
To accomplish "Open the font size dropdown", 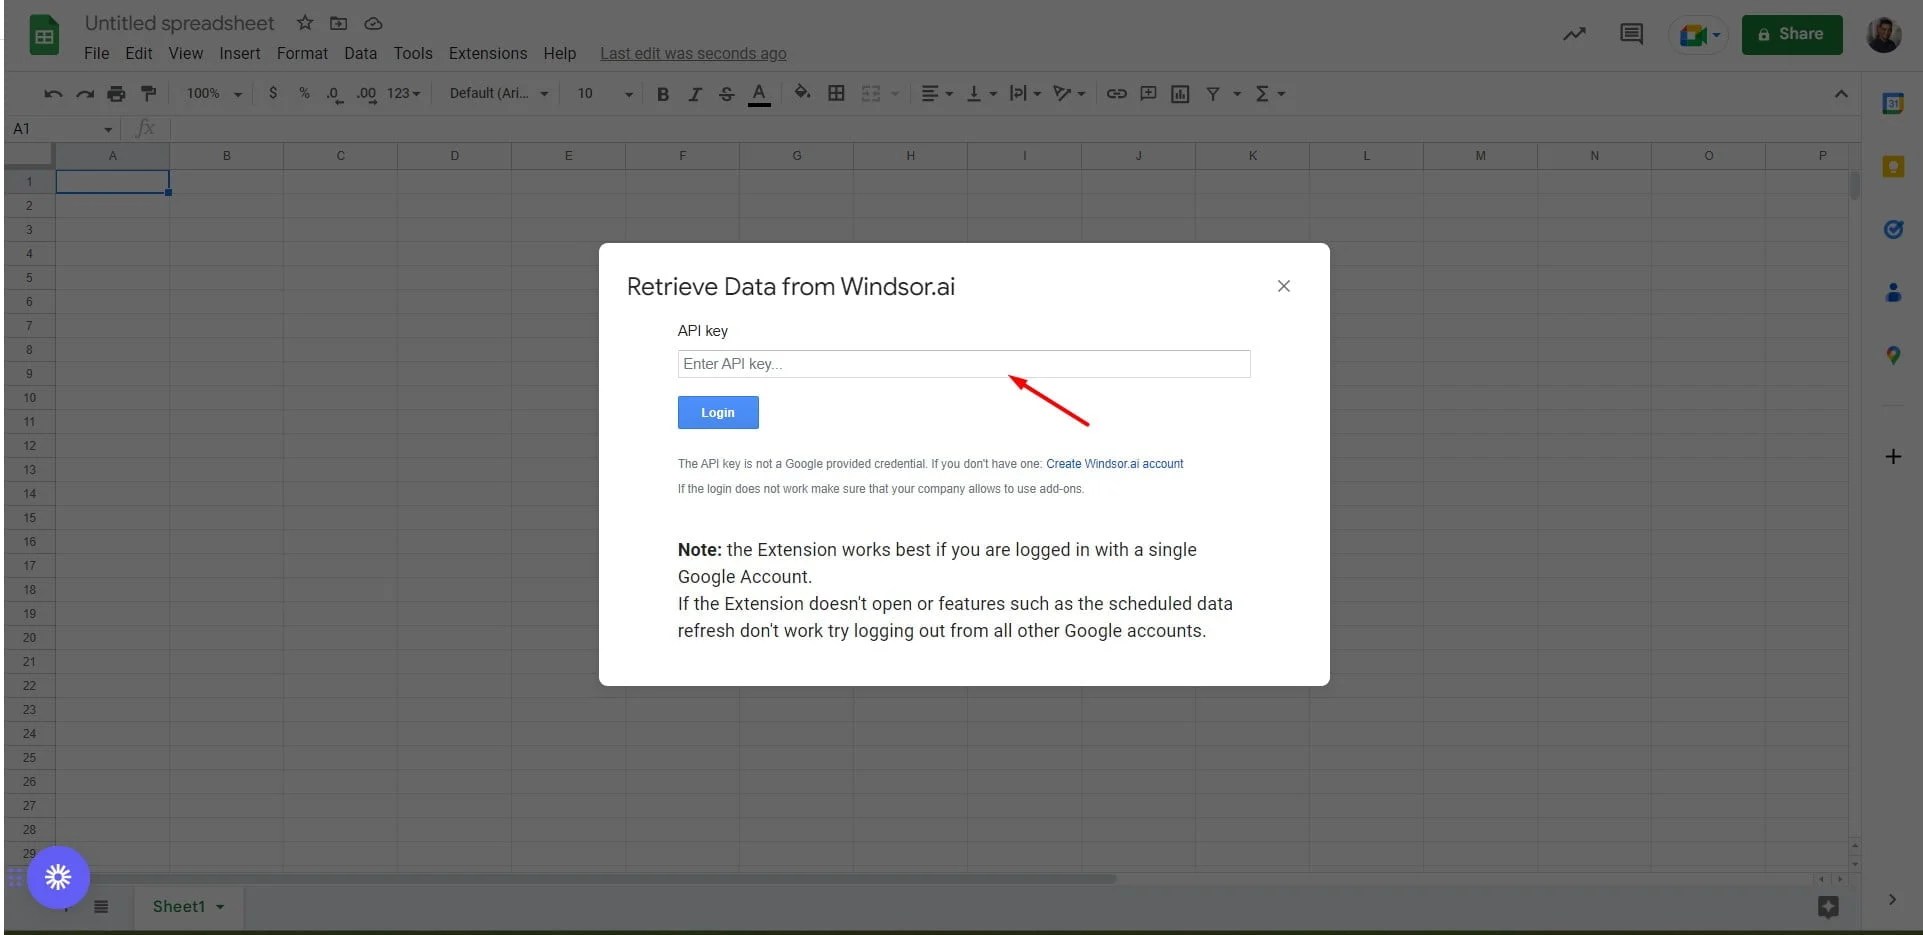I will point(628,93).
